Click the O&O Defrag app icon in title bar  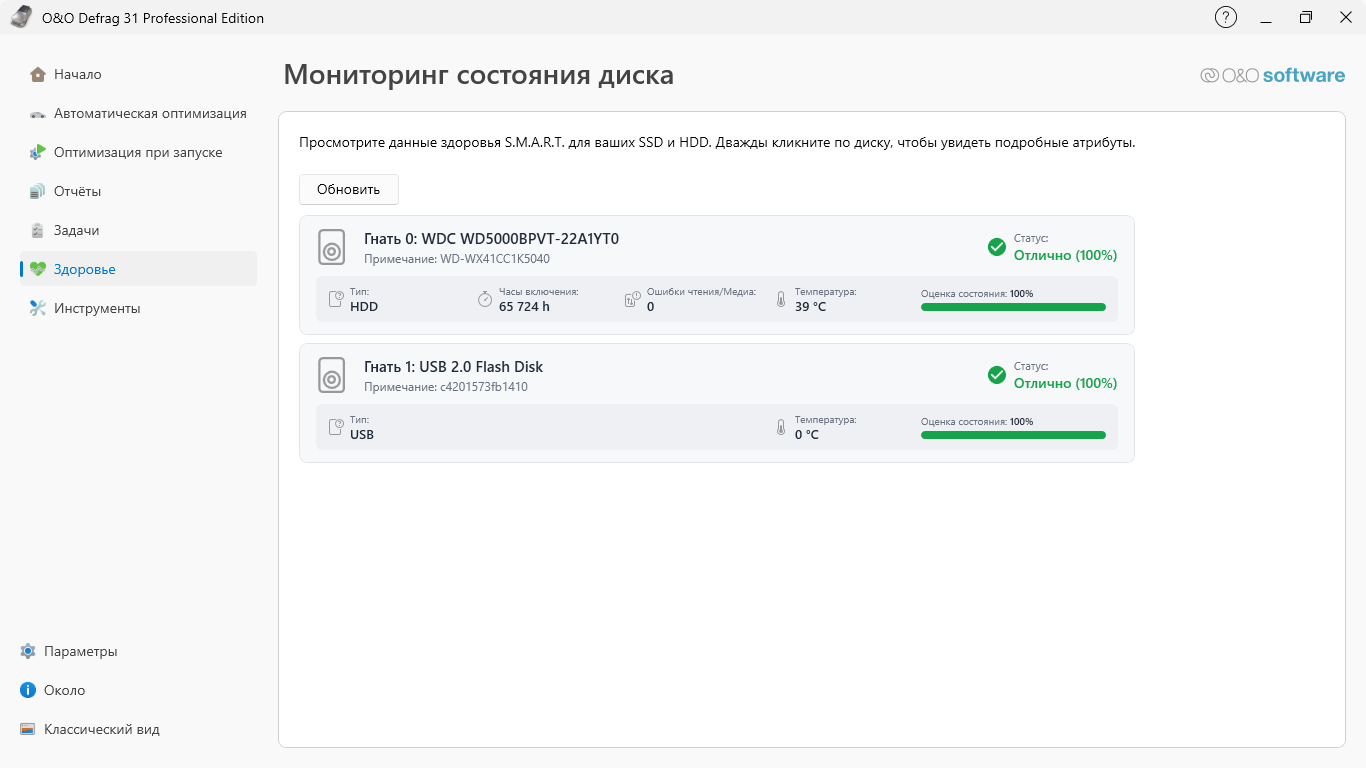[21, 18]
